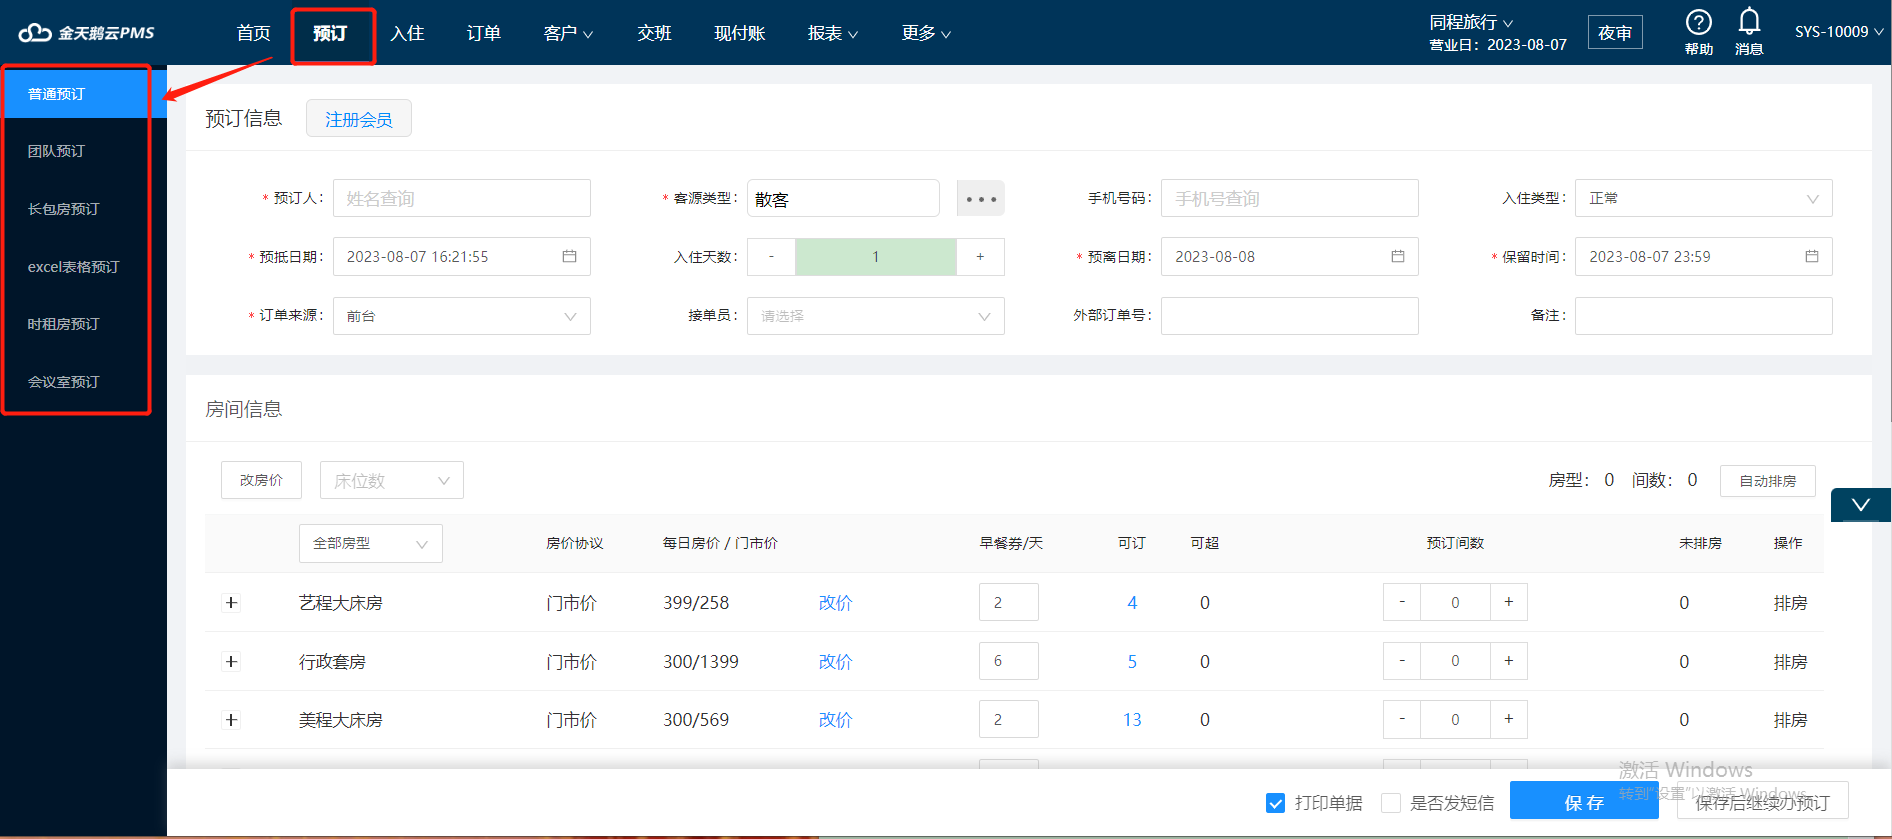The image size is (1892, 839).
Task: Click the 保存 button
Action: 1584,802
